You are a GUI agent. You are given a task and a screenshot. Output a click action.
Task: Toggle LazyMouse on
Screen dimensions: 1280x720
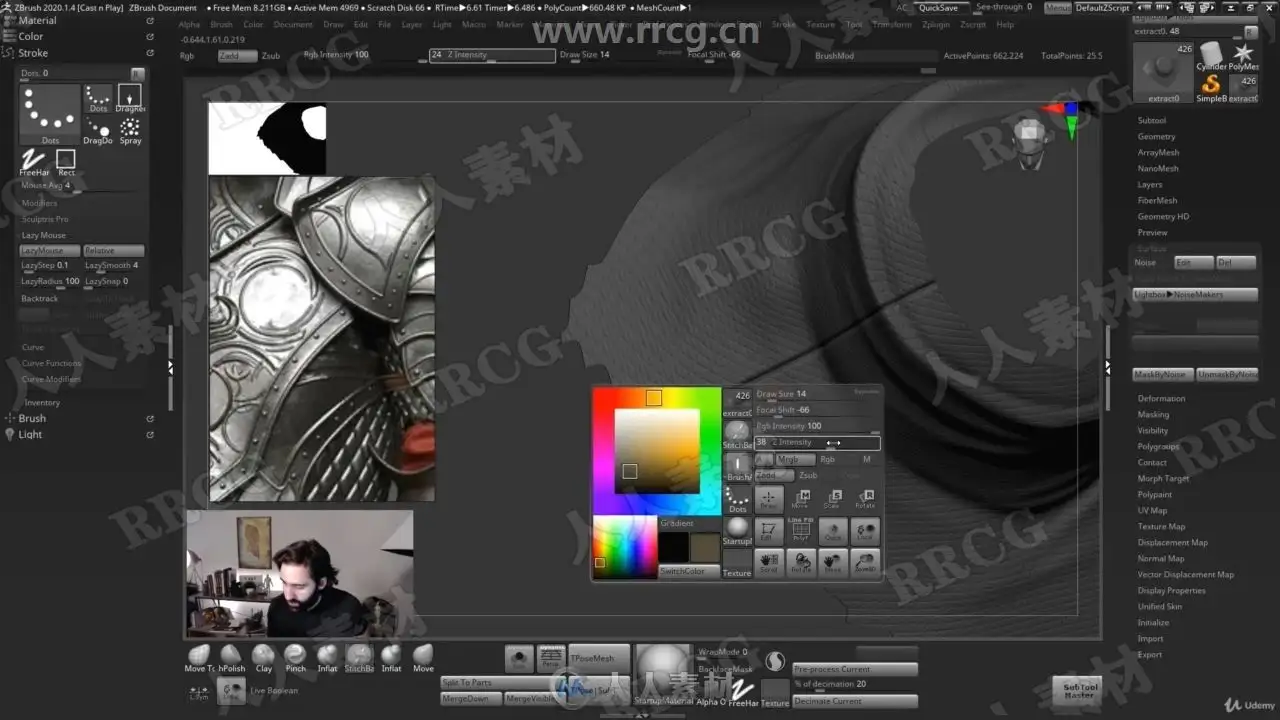pyautogui.click(x=49, y=250)
